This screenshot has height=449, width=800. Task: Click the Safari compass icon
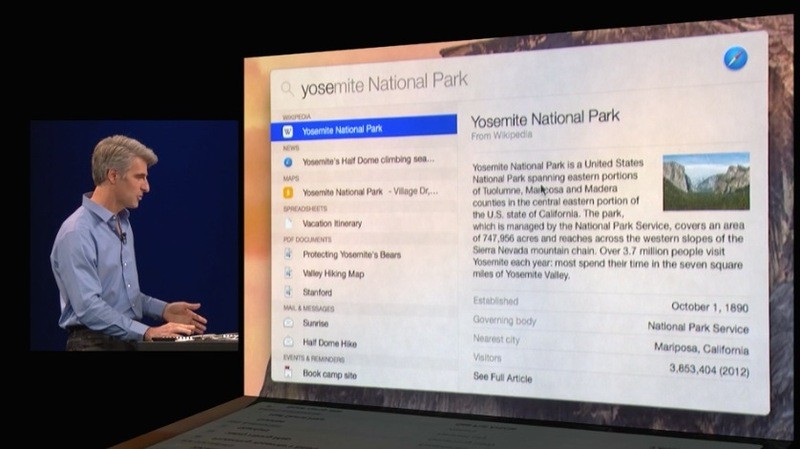[x=735, y=58]
